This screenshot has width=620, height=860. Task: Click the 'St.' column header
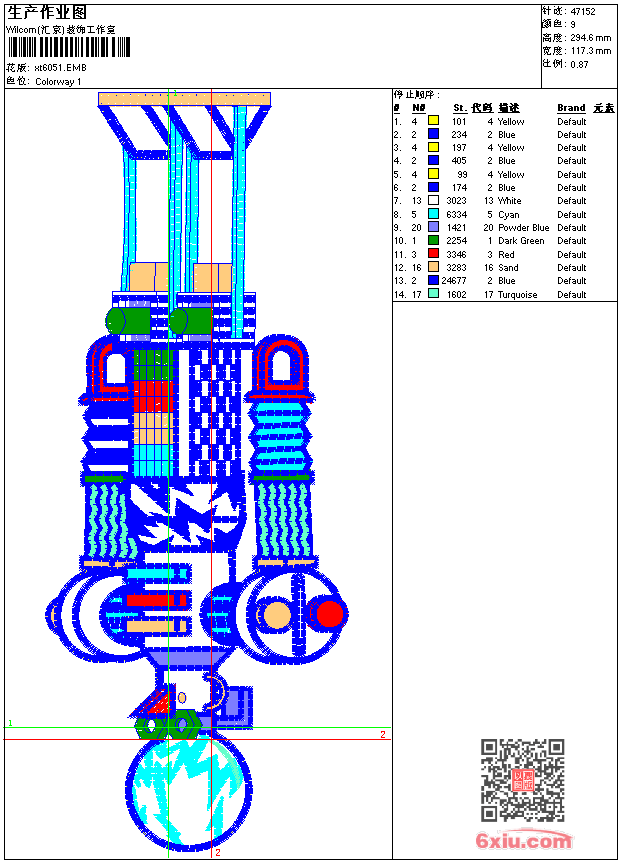[x=460, y=108]
